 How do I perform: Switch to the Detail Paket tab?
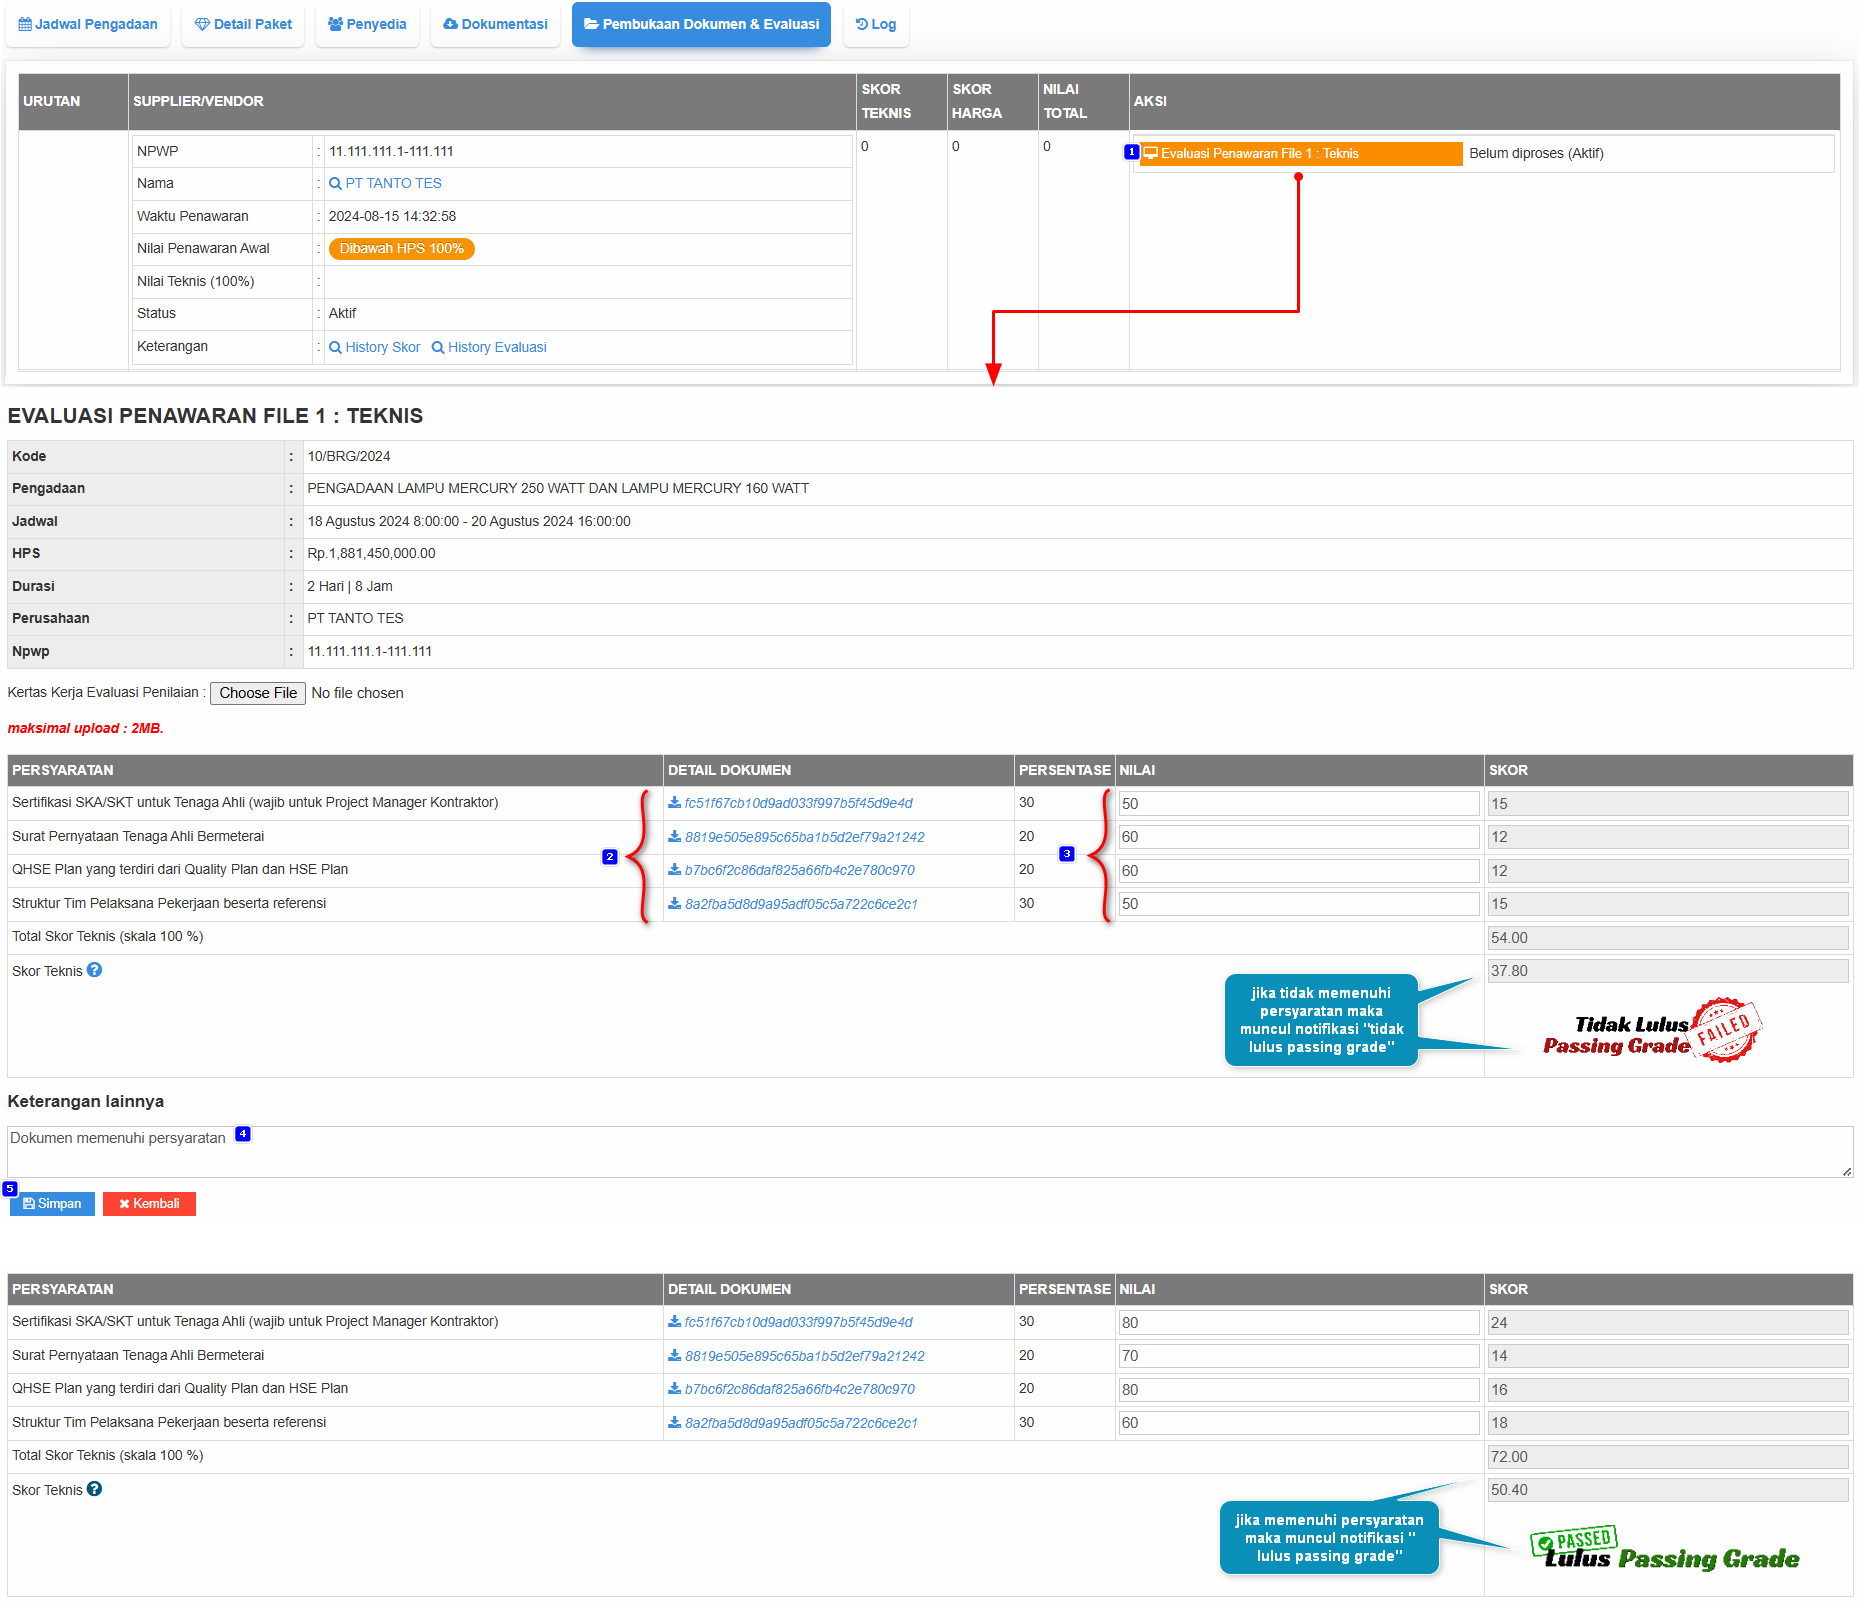point(243,24)
